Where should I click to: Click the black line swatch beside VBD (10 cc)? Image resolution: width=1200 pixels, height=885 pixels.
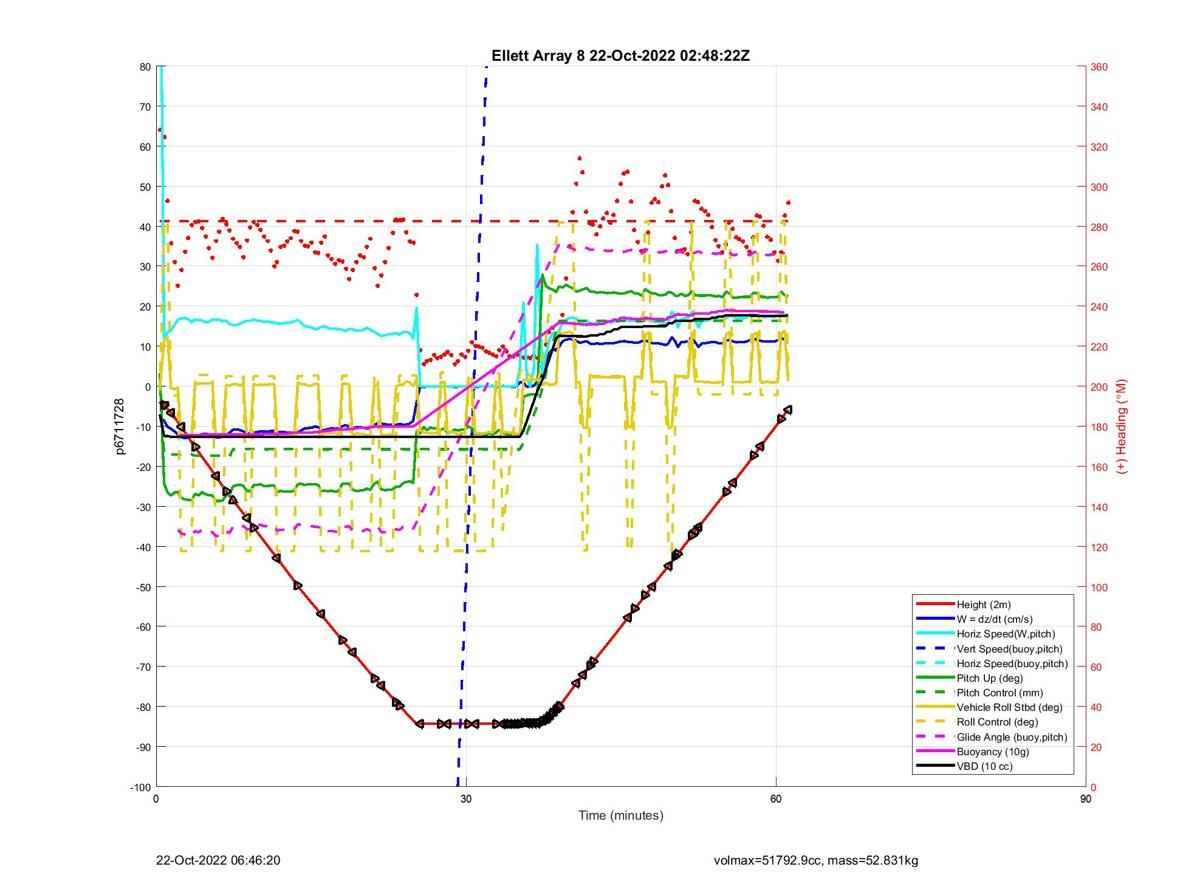pos(934,766)
